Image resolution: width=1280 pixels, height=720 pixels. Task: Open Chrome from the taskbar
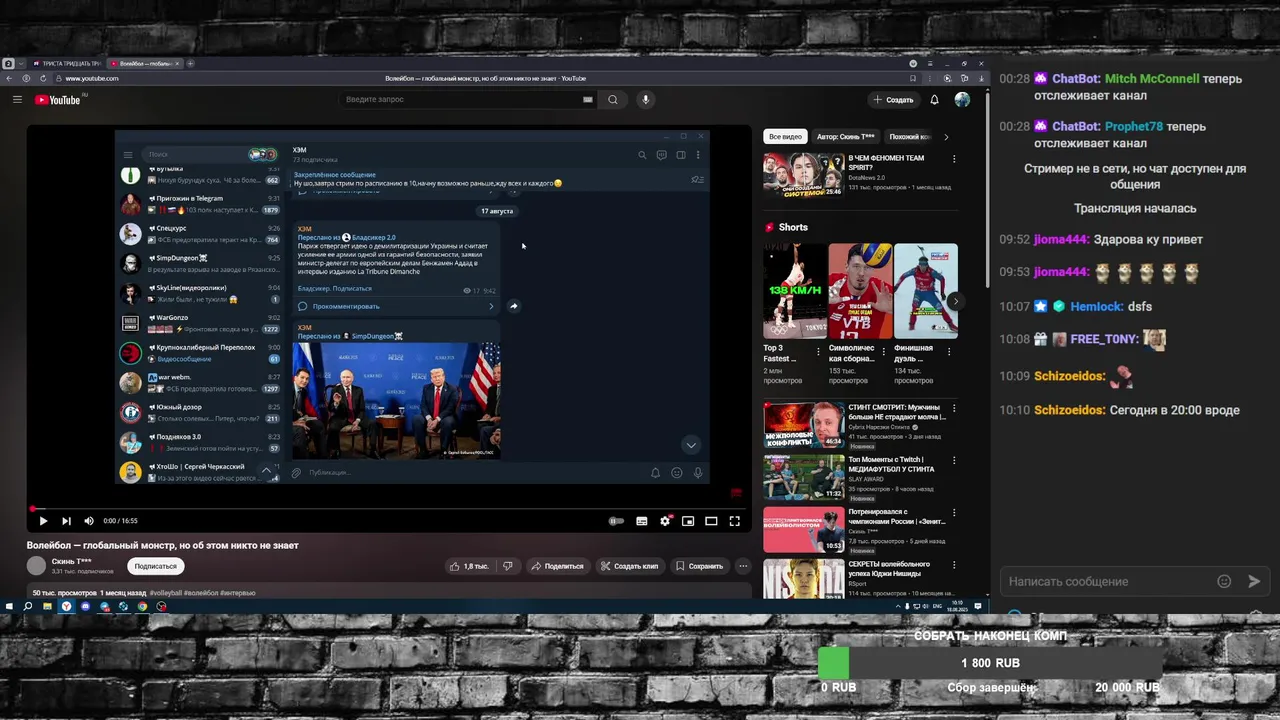click(x=142, y=606)
